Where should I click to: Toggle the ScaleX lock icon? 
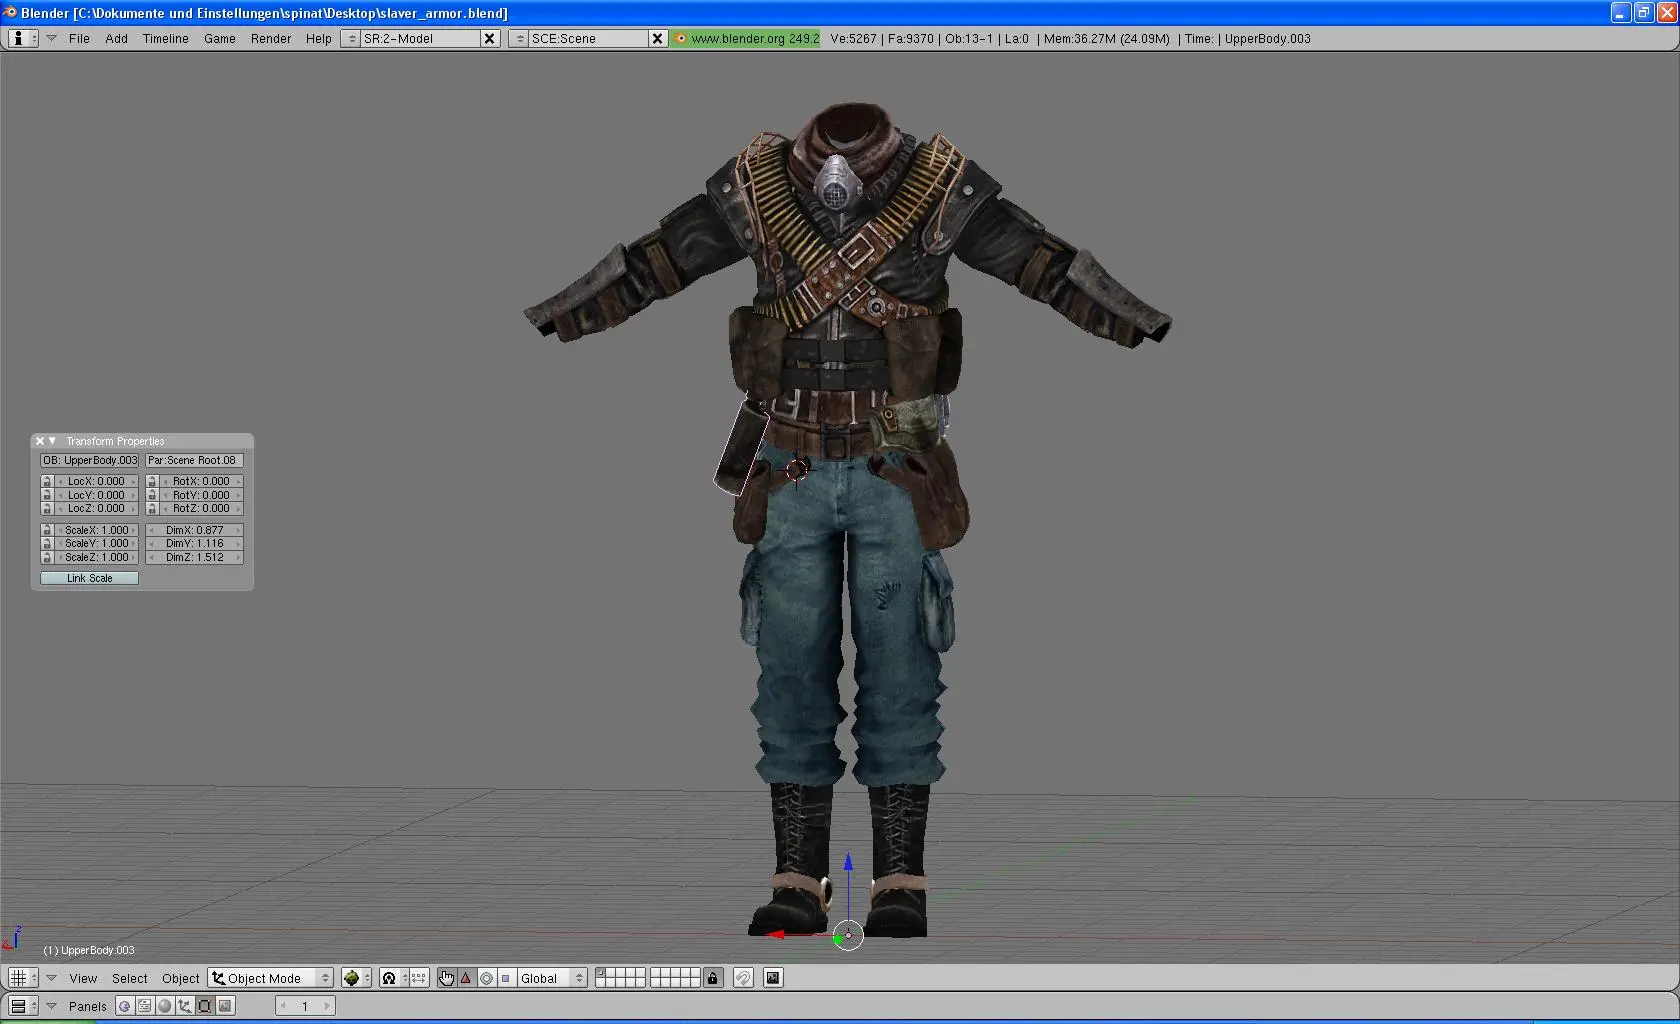click(x=47, y=530)
